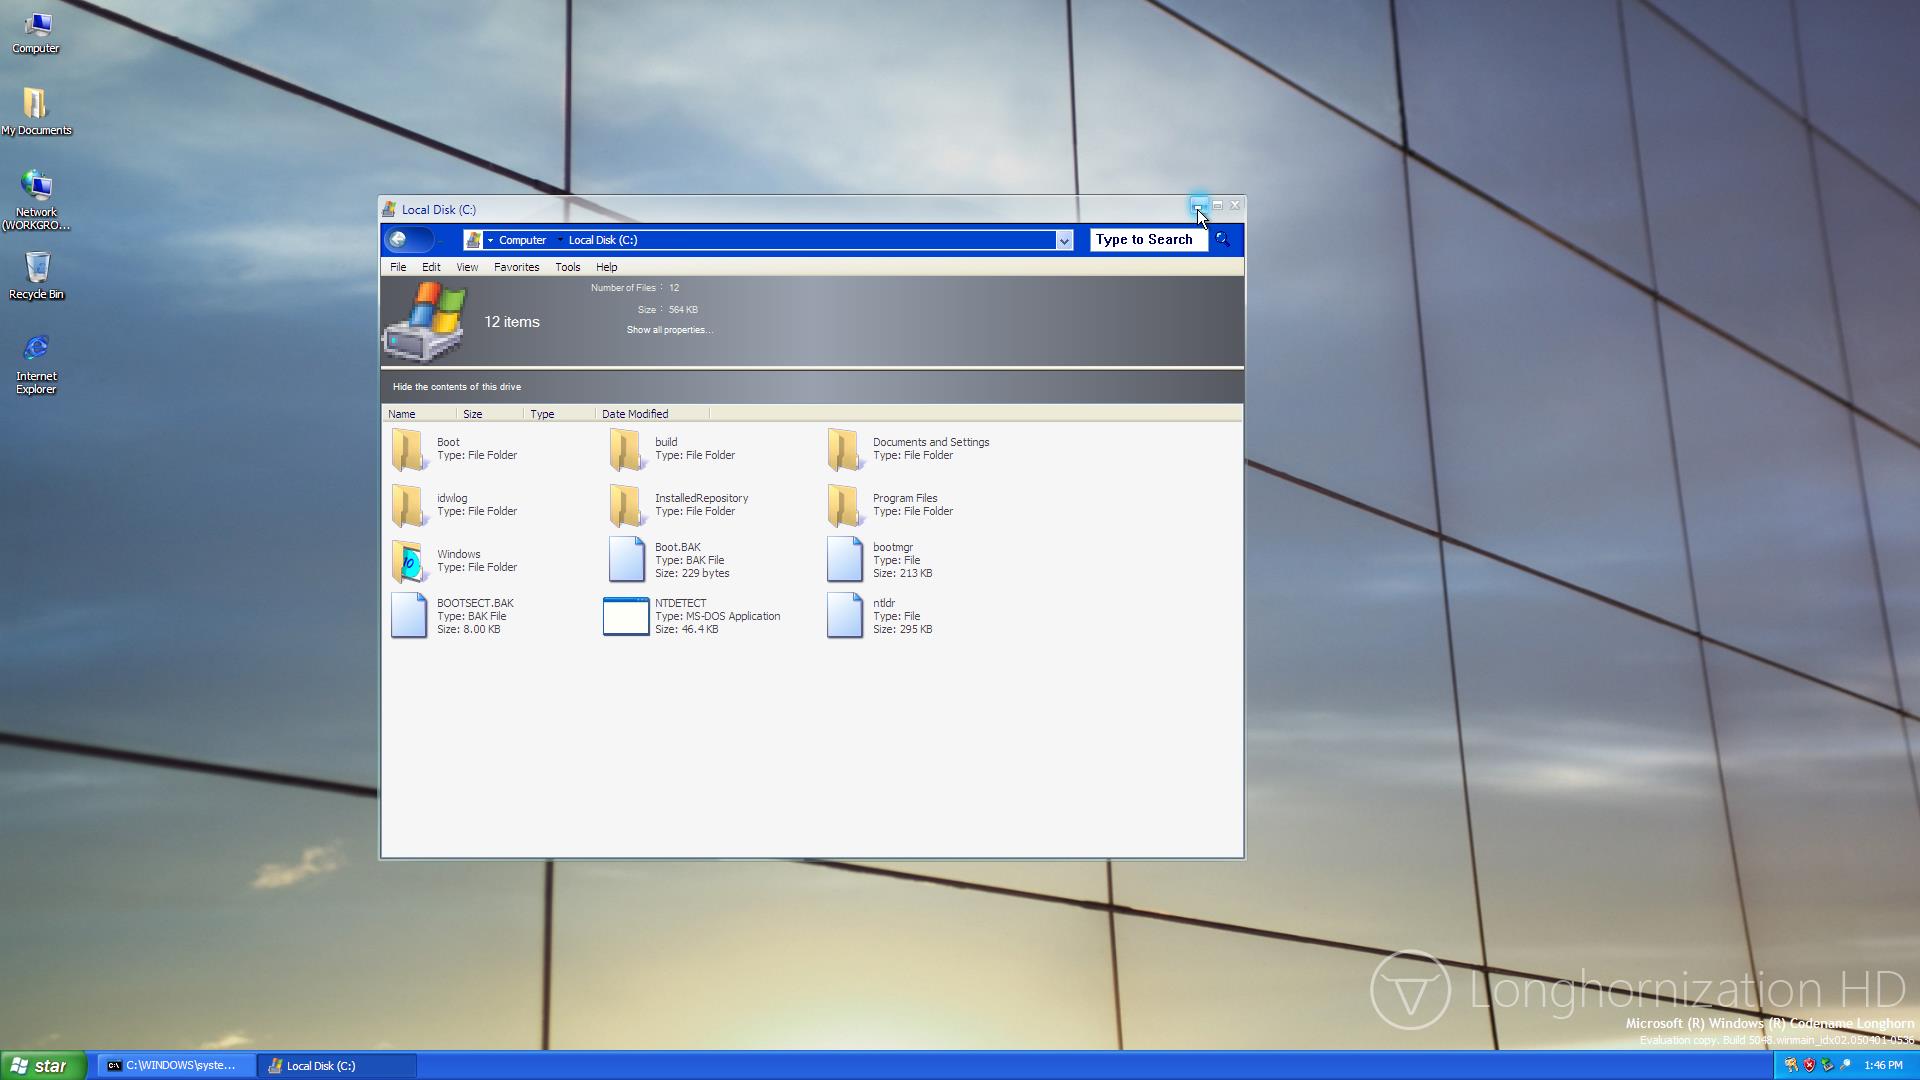
Task: Select the Boot.BAK file
Action: click(626, 560)
